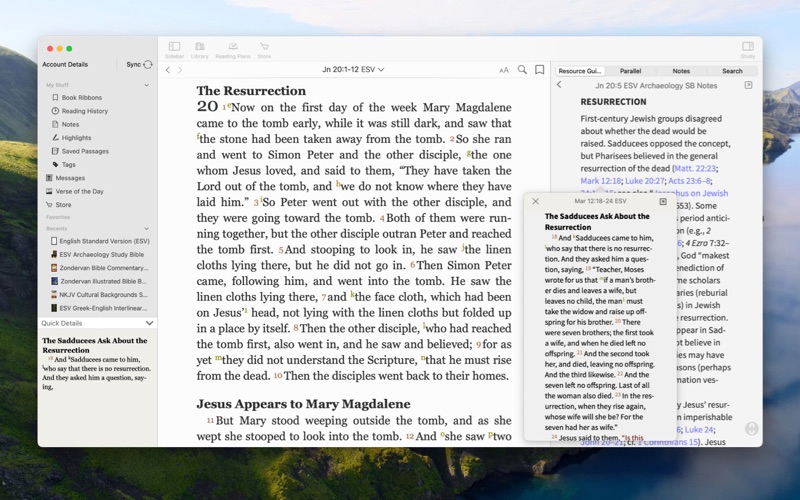Follow the Luke 20:27 reference link
Viewport: 800px width, 500px height.
pyautogui.click(x=646, y=181)
